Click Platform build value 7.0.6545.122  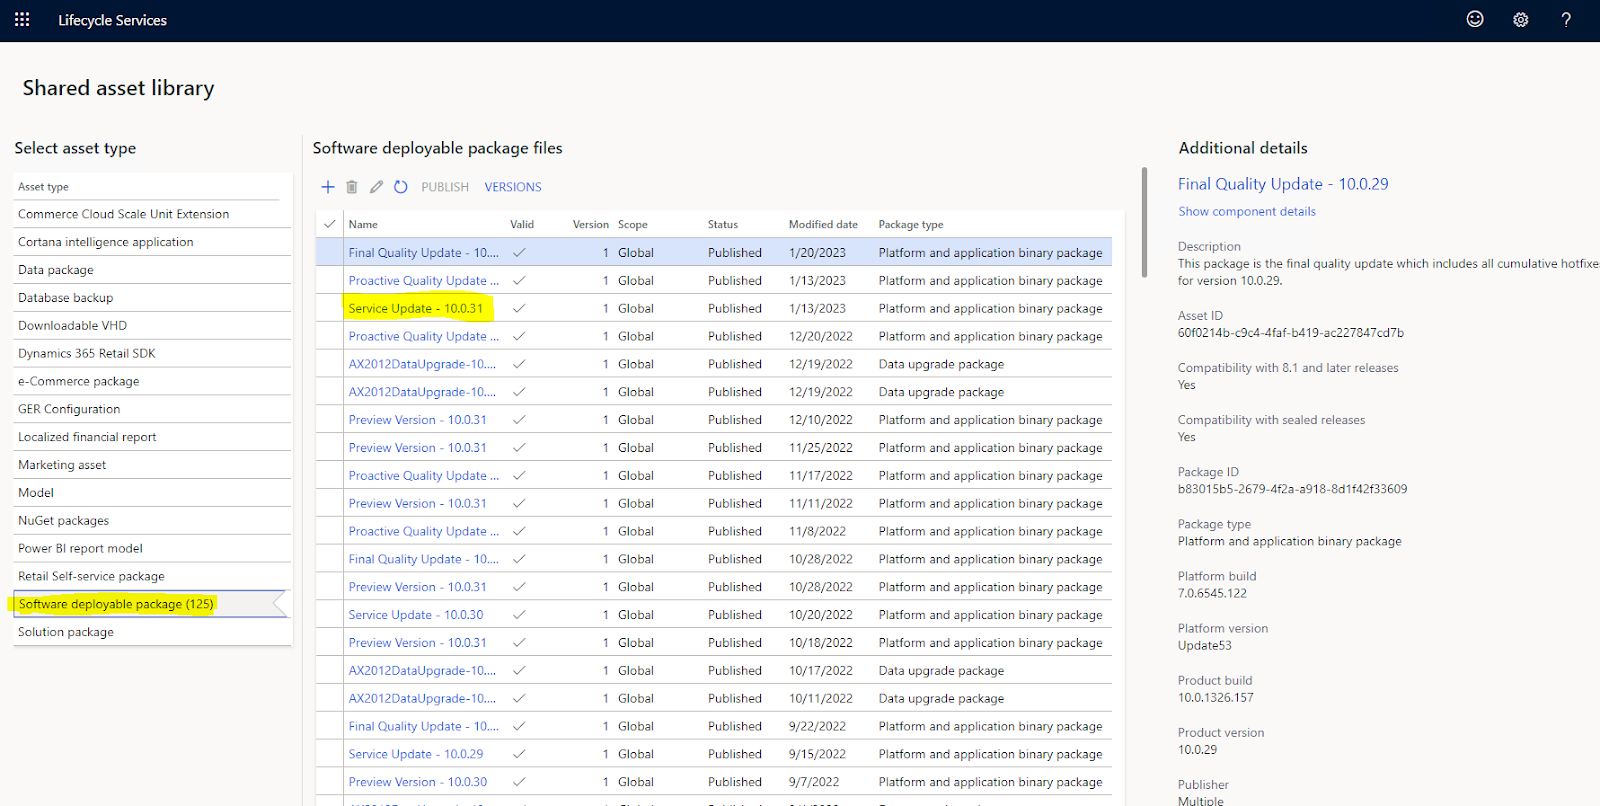(1212, 593)
